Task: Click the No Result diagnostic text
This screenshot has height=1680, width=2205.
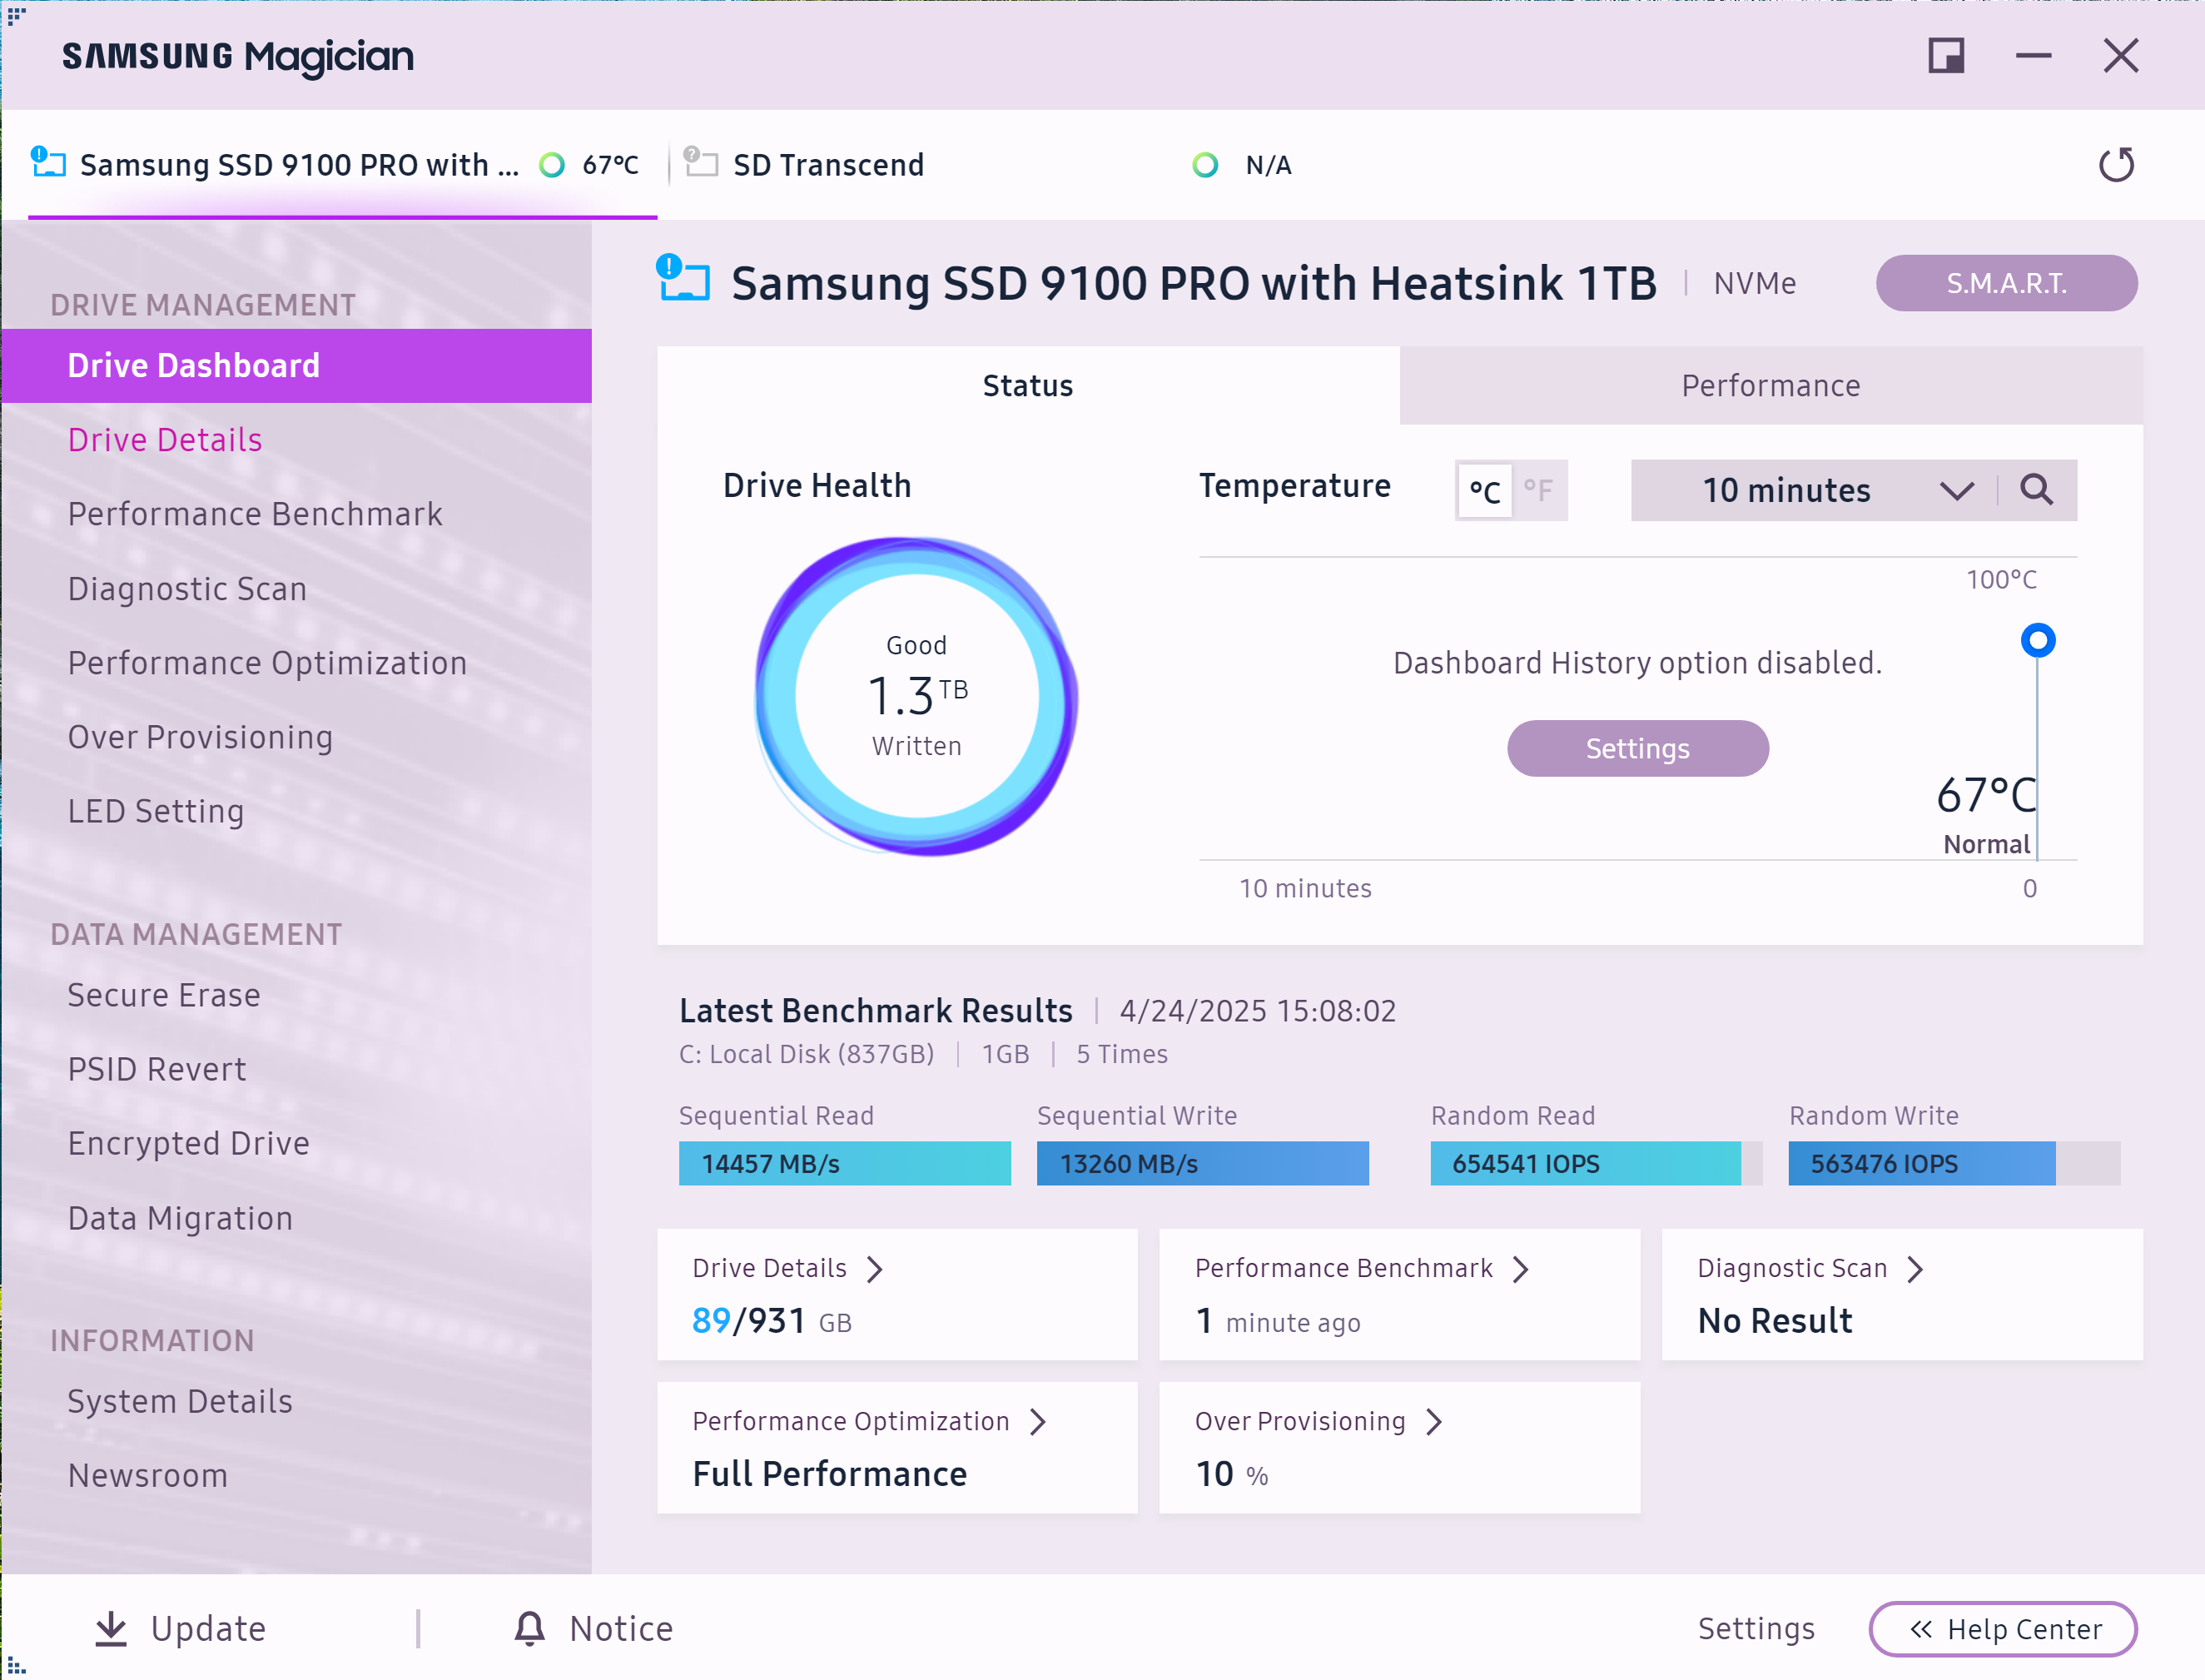Action: pyautogui.click(x=1775, y=1321)
